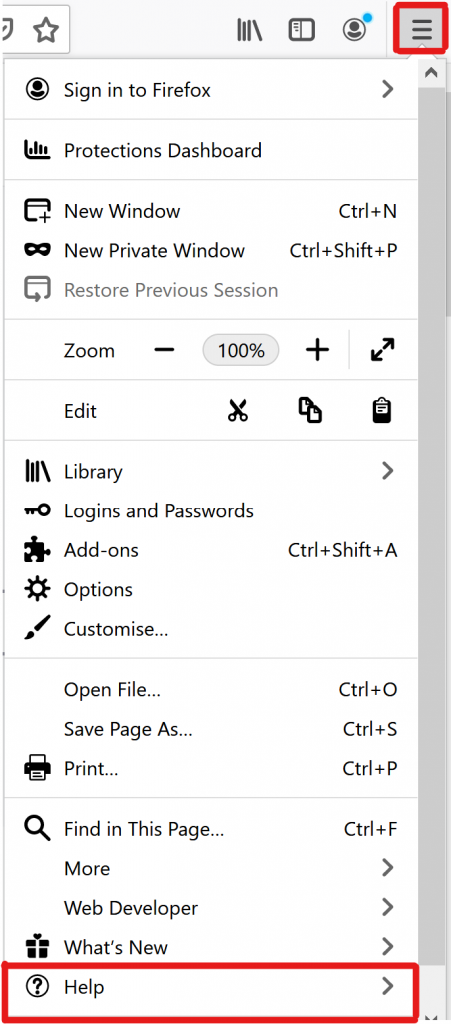Click the Cut scissors icon
Screen dimensions: 451x1024
(238, 411)
